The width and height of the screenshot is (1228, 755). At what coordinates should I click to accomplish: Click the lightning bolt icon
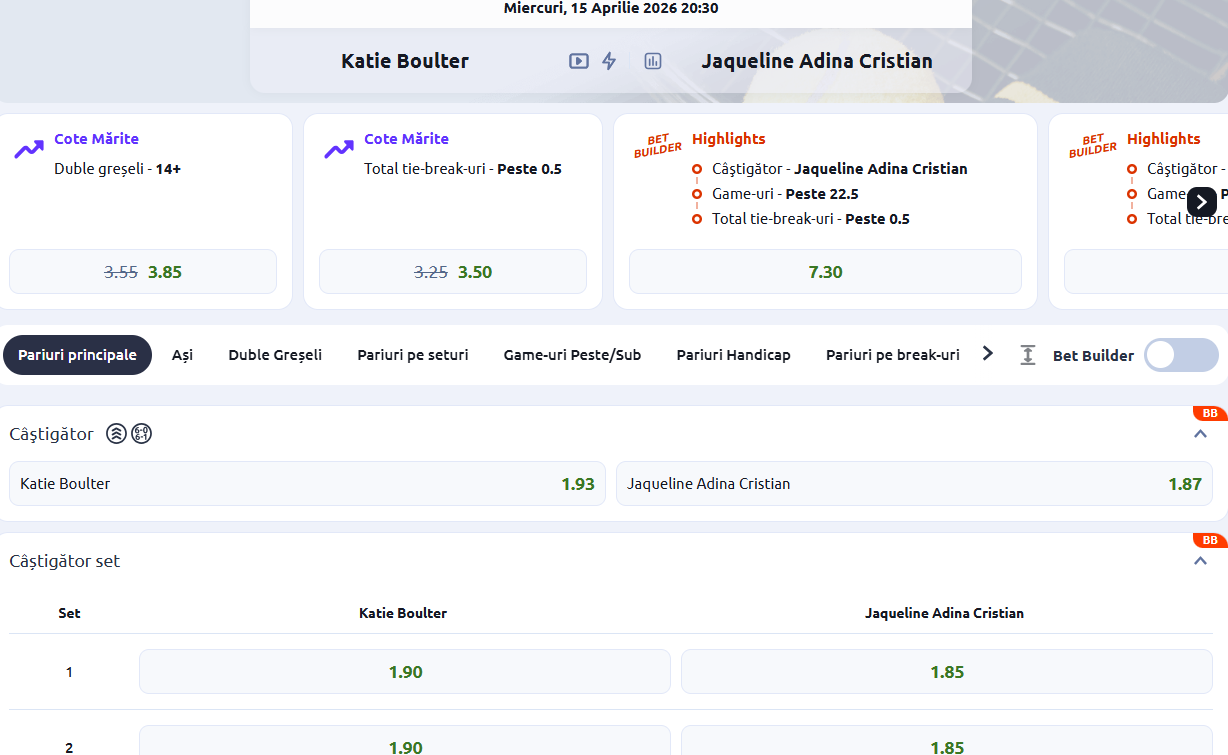click(x=609, y=61)
